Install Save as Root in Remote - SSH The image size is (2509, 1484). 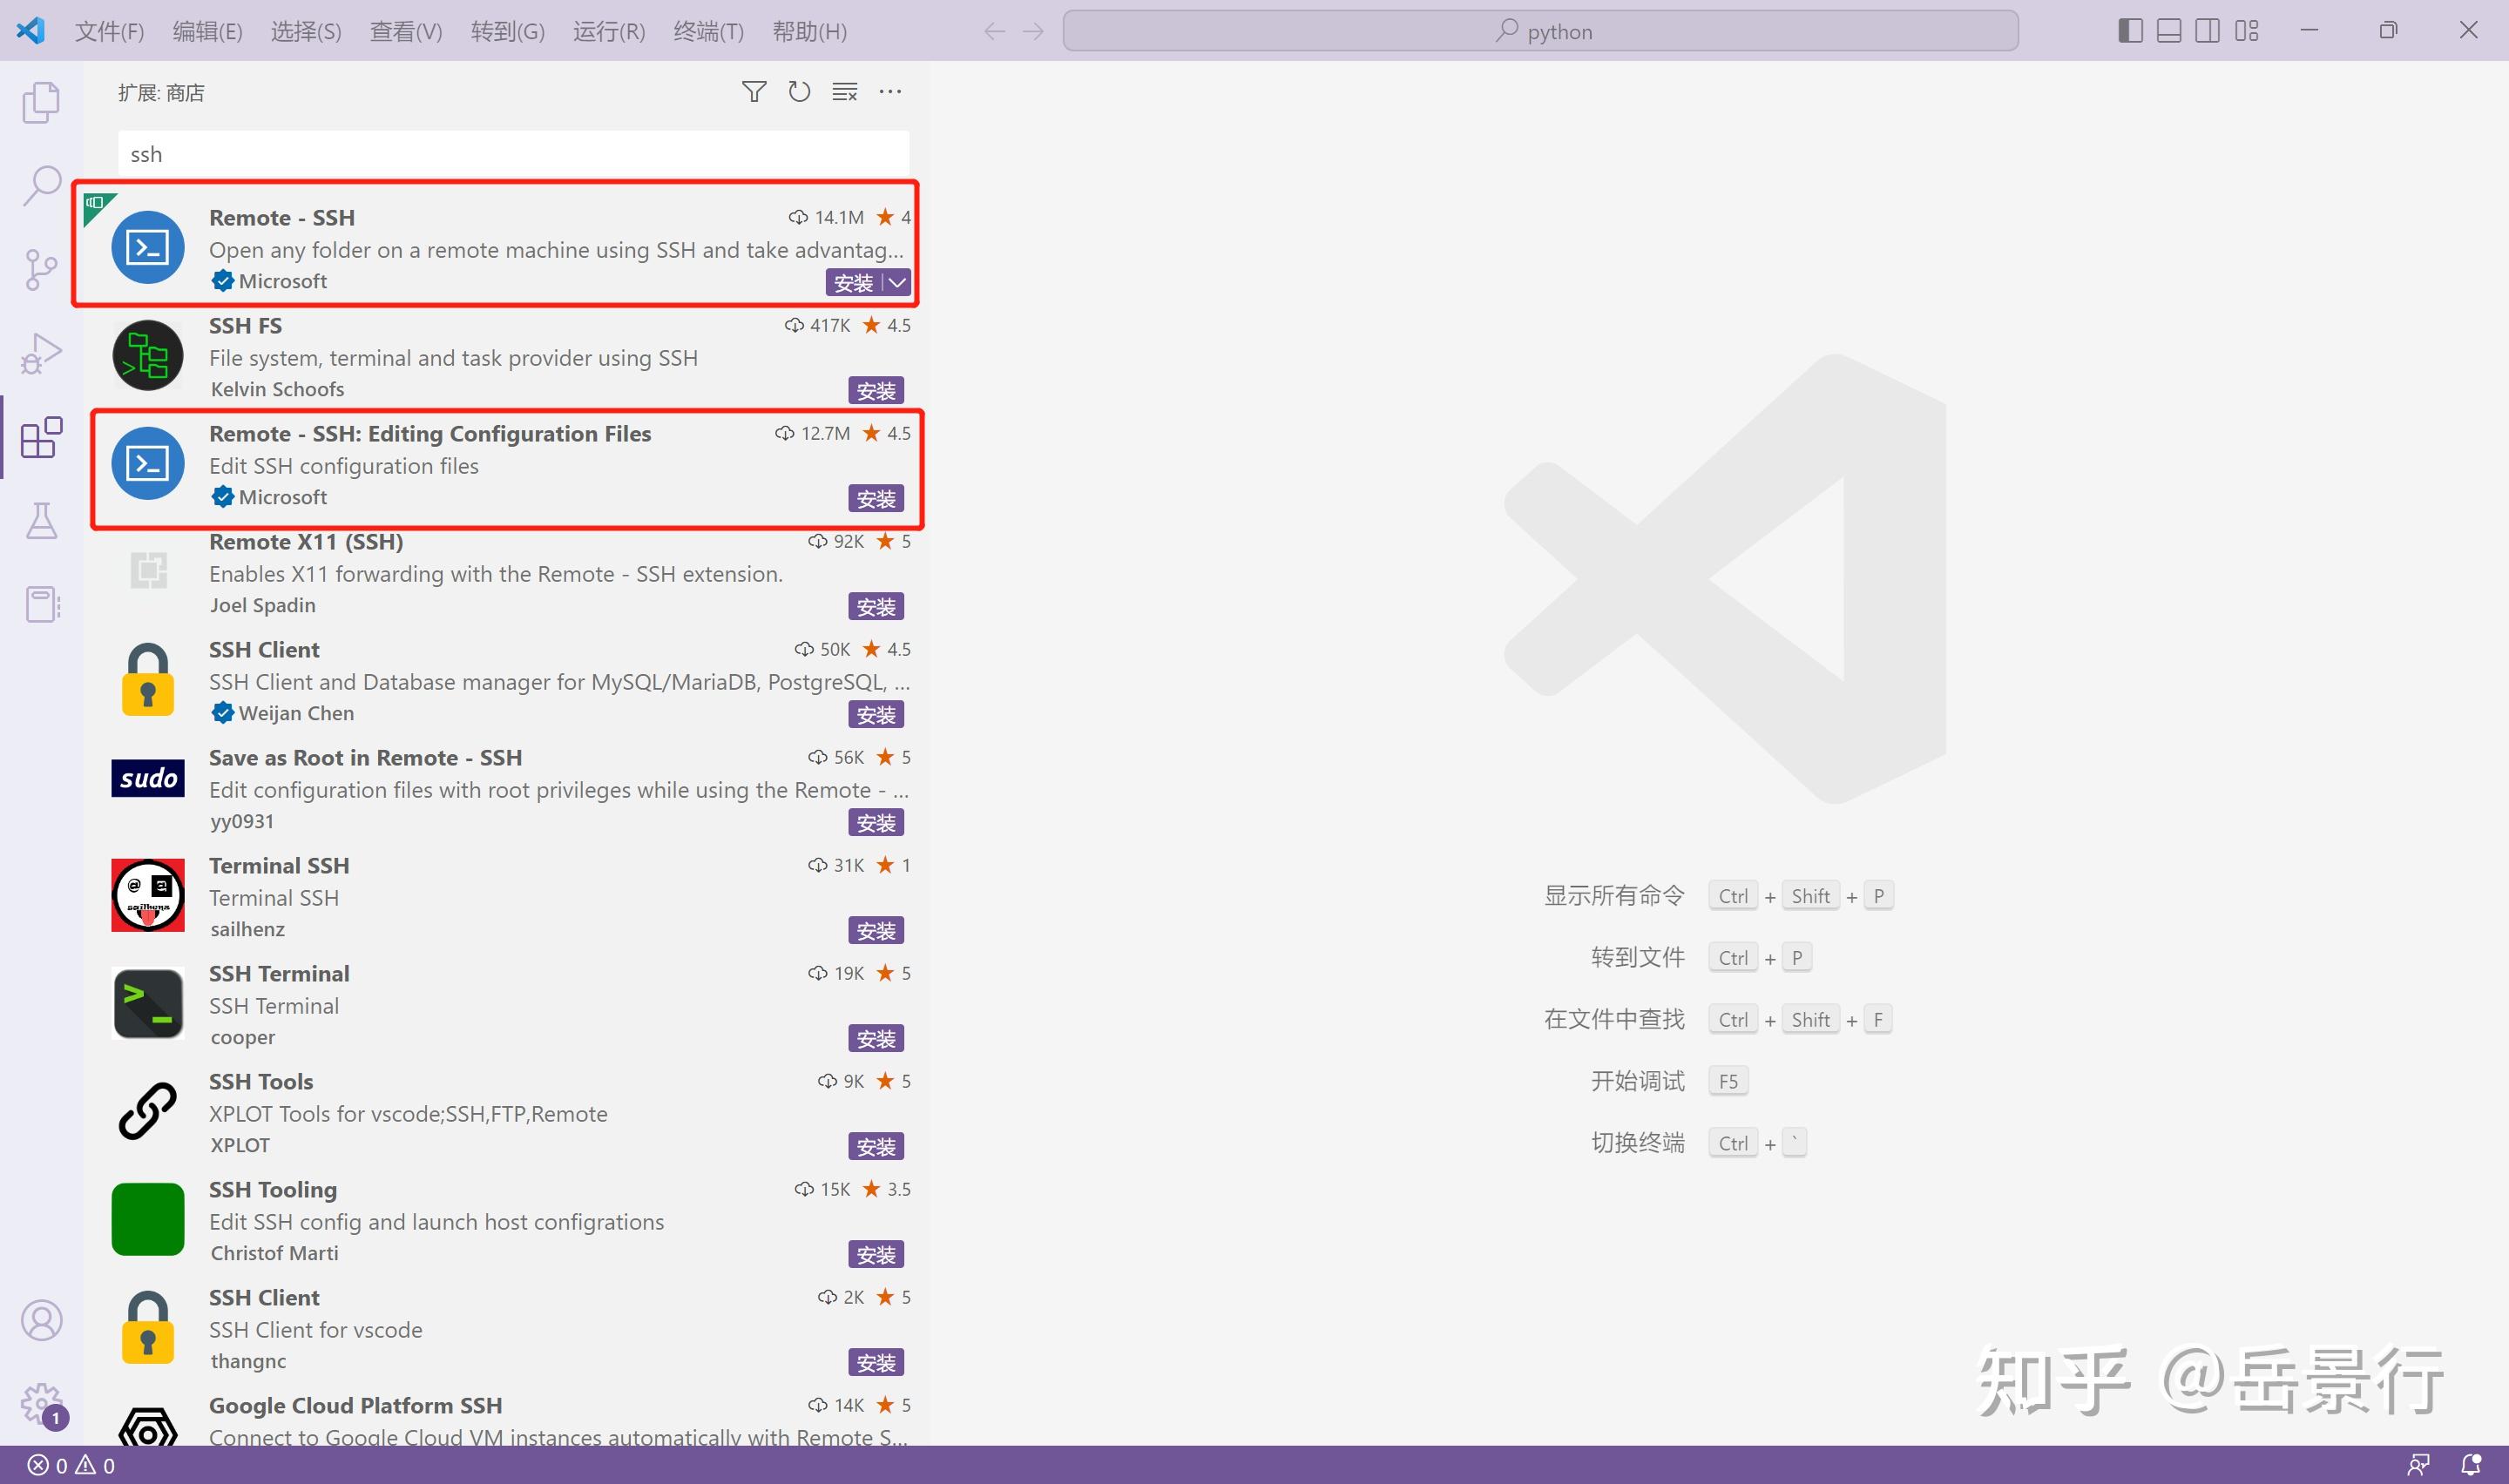[x=876, y=823]
